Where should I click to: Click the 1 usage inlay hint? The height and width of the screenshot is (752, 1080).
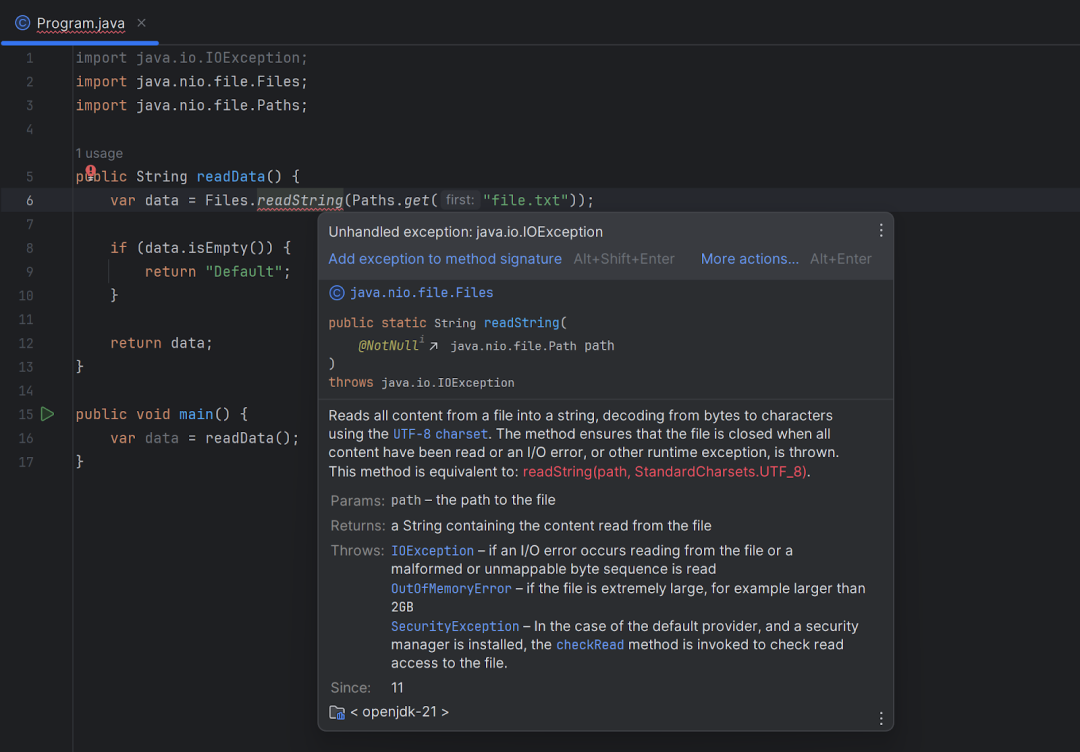pos(99,154)
